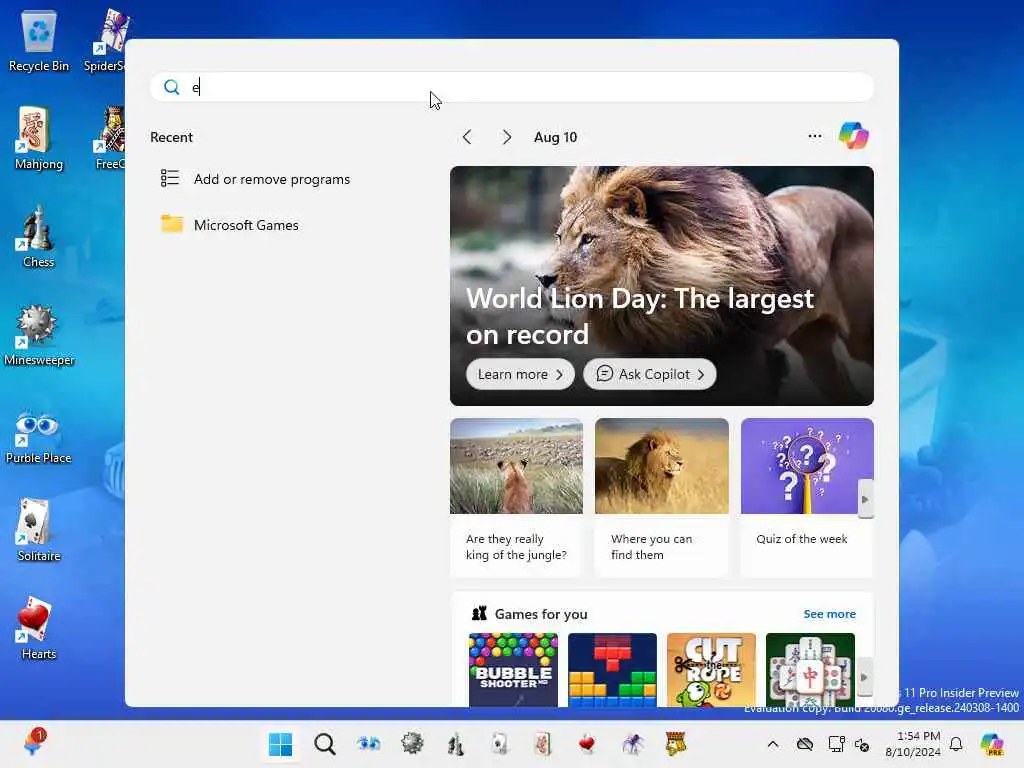Open Minesweeper from the taskbar

(x=412, y=744)
